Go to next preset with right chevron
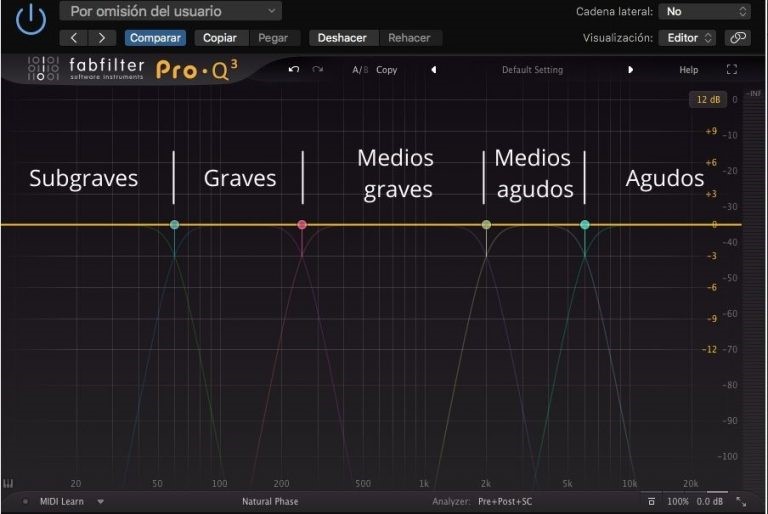The width and height of the screenshot is (768, 514). pyautogui.click(x=101, y=38)
